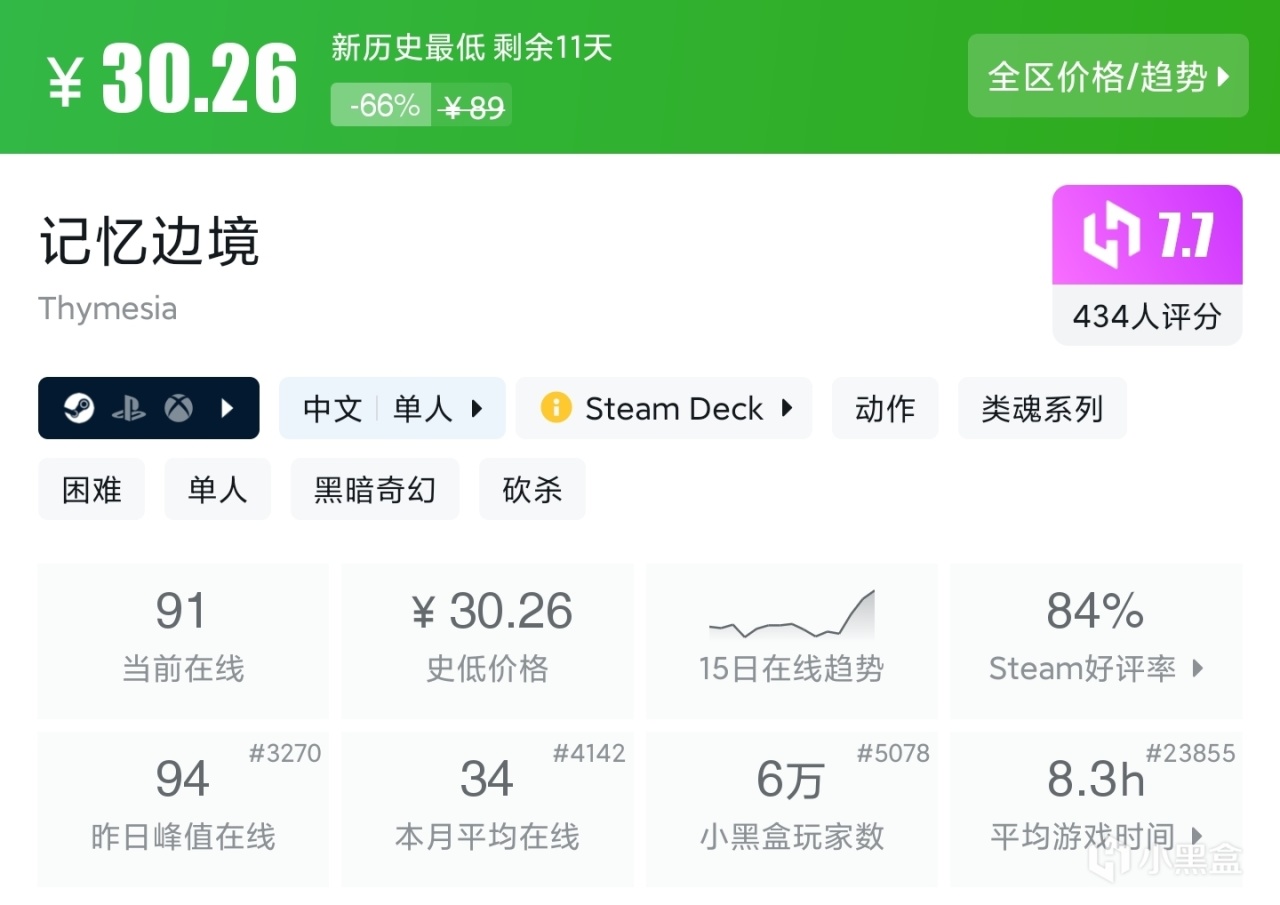View the 小黑盒玩家数 player count card
The height and width of the screenshot is (905, 1280).
click(791, 808)
